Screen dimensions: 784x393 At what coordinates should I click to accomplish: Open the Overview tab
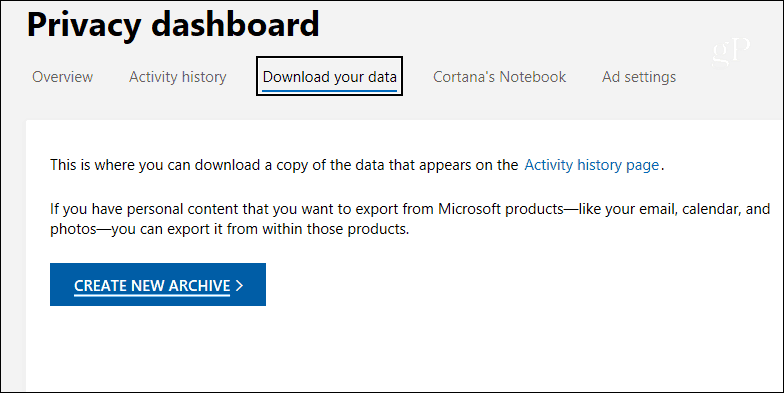coord(62,77)
